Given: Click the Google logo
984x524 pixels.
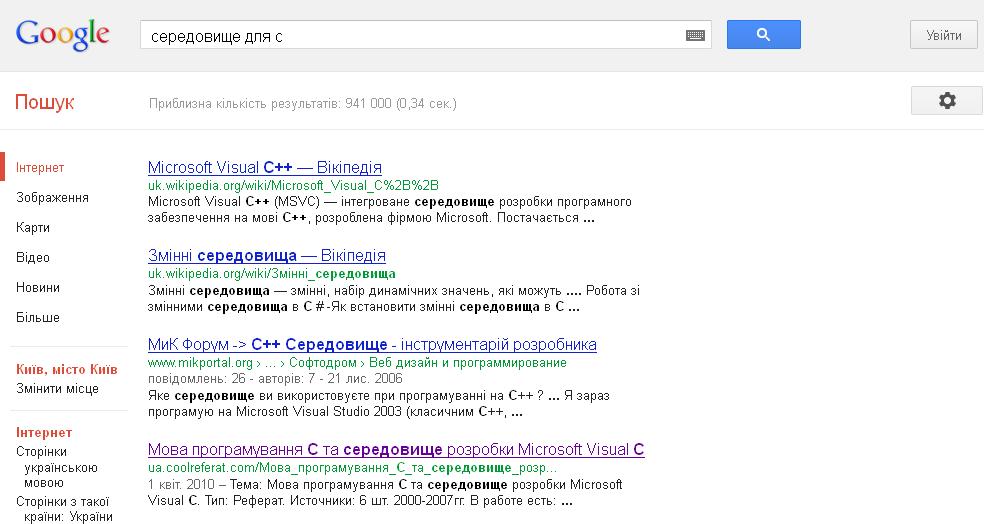Looking at the screenshot, I should click(62, 35).
